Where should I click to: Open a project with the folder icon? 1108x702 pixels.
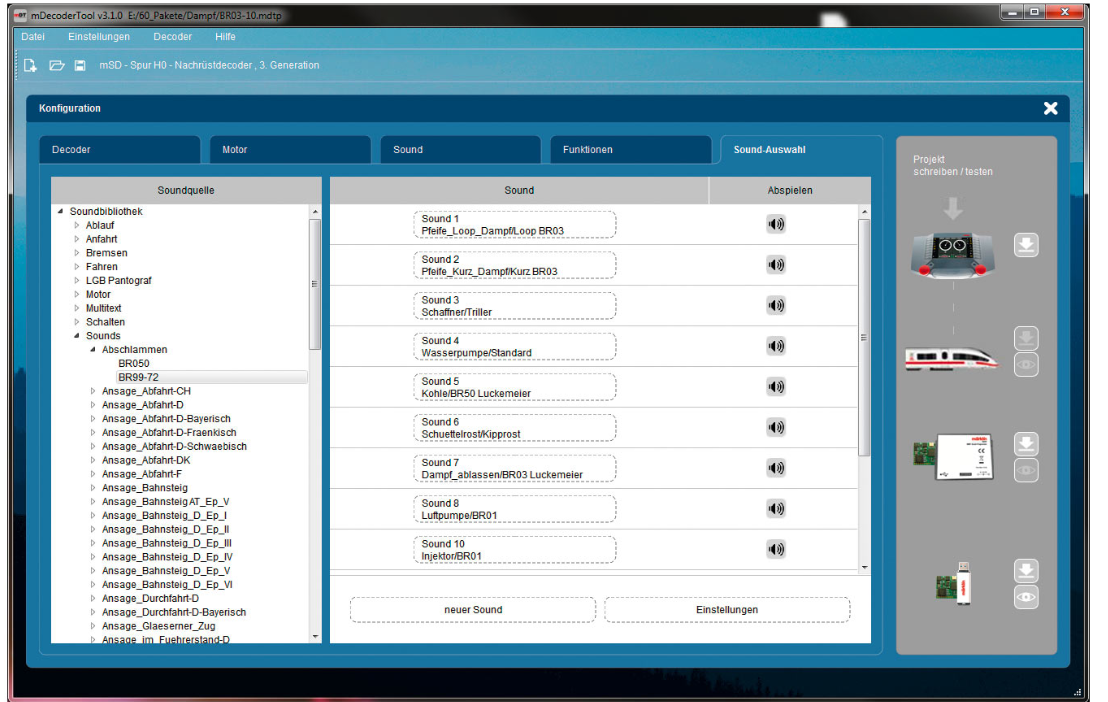[x=57, y=65]
